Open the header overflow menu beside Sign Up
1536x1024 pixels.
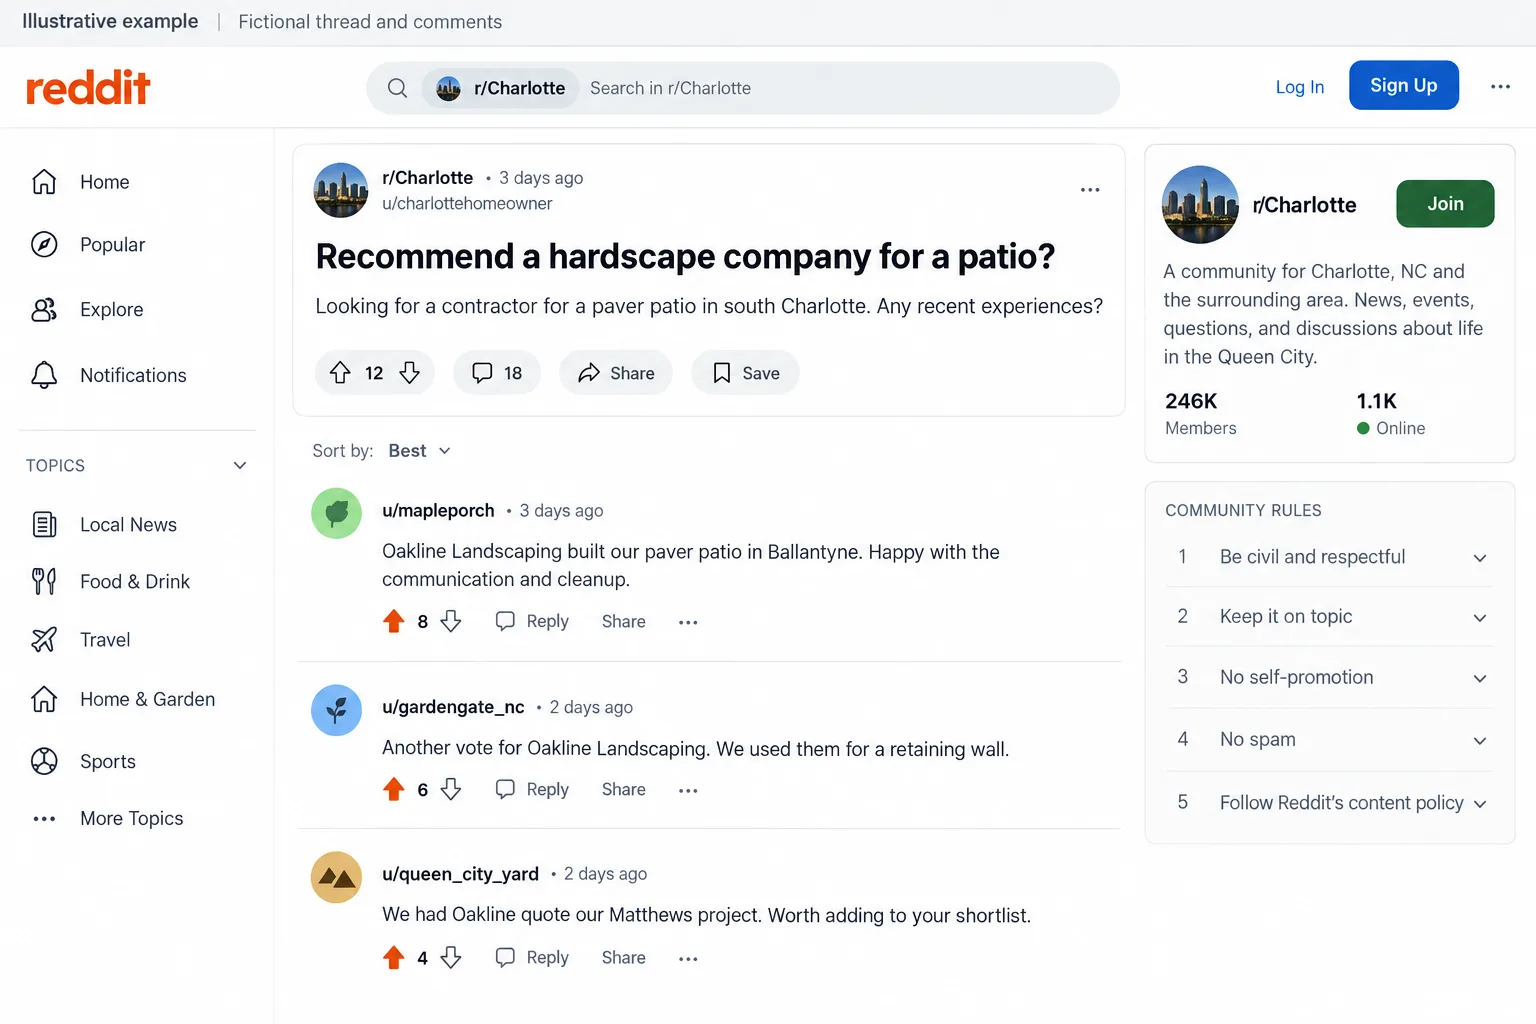[x=1500, y=87]
